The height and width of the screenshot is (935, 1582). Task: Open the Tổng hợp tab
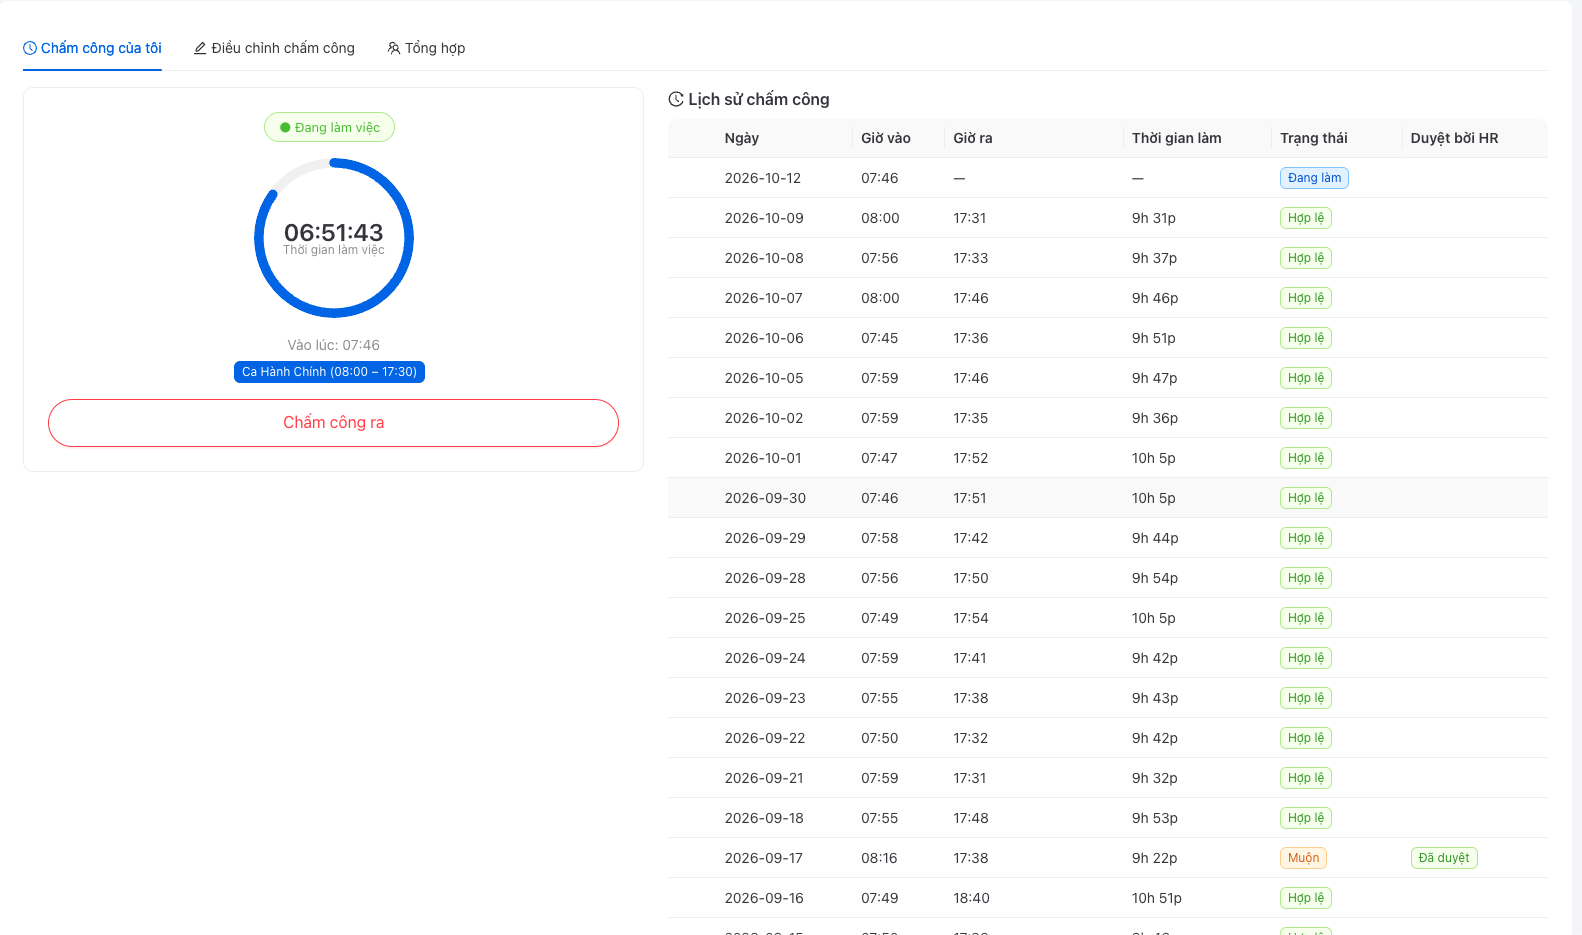pos(426,48)
